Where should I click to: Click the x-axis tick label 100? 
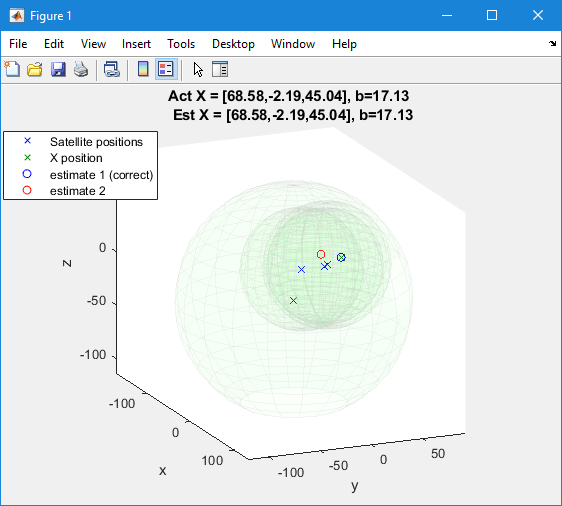click(x=212, y=460)
